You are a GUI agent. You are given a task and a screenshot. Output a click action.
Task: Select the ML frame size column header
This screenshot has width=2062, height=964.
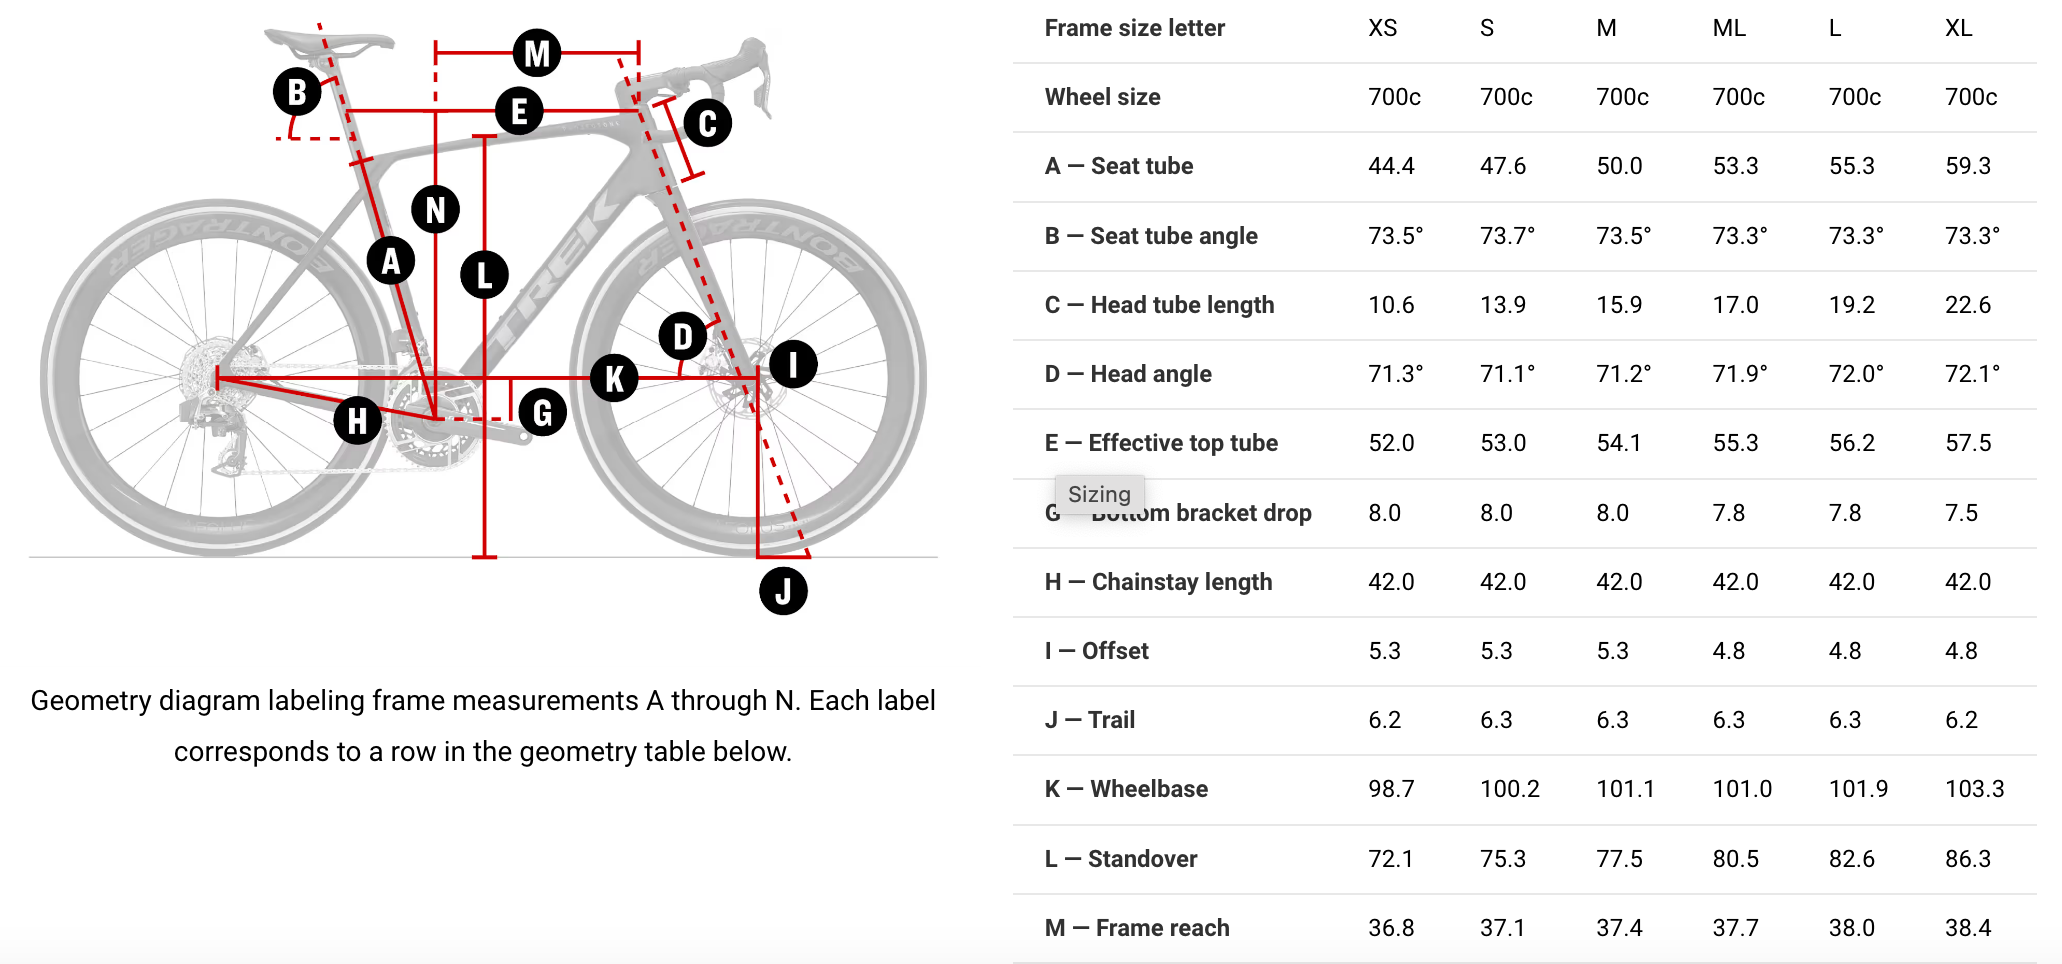(1729, 28)
